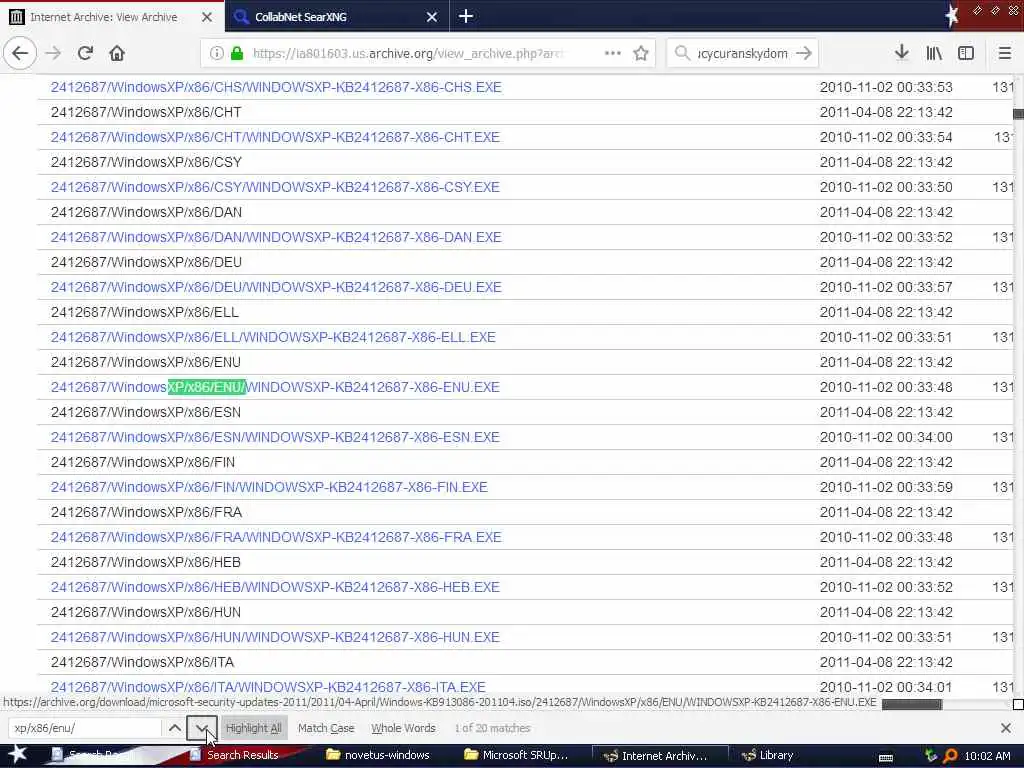
Task: Open WINDOWSXP-KB2412687-X86-FRA.EXE link
Action: click(276, 537)
